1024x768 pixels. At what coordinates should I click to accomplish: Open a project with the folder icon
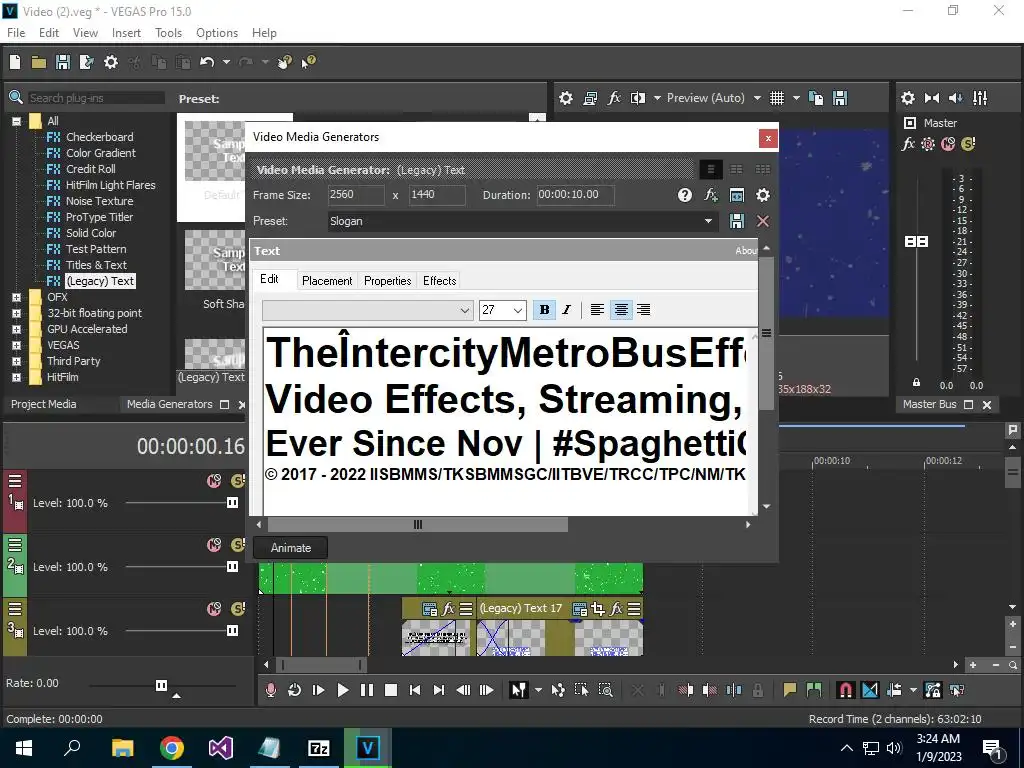[x=39, y=62]
